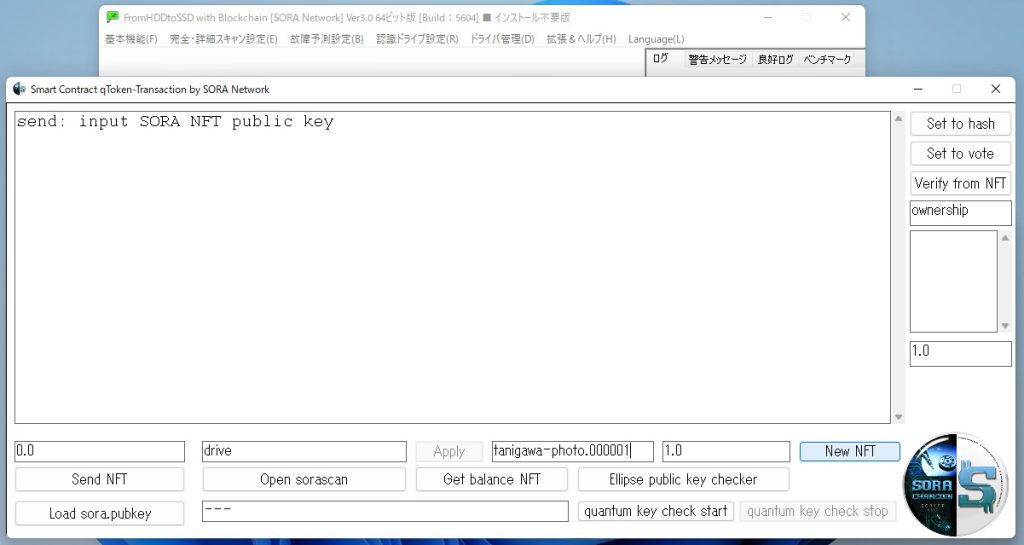1024x545 pixels.
Task: Click the FromHDDtoSSD window title icon
Action: 112,17
